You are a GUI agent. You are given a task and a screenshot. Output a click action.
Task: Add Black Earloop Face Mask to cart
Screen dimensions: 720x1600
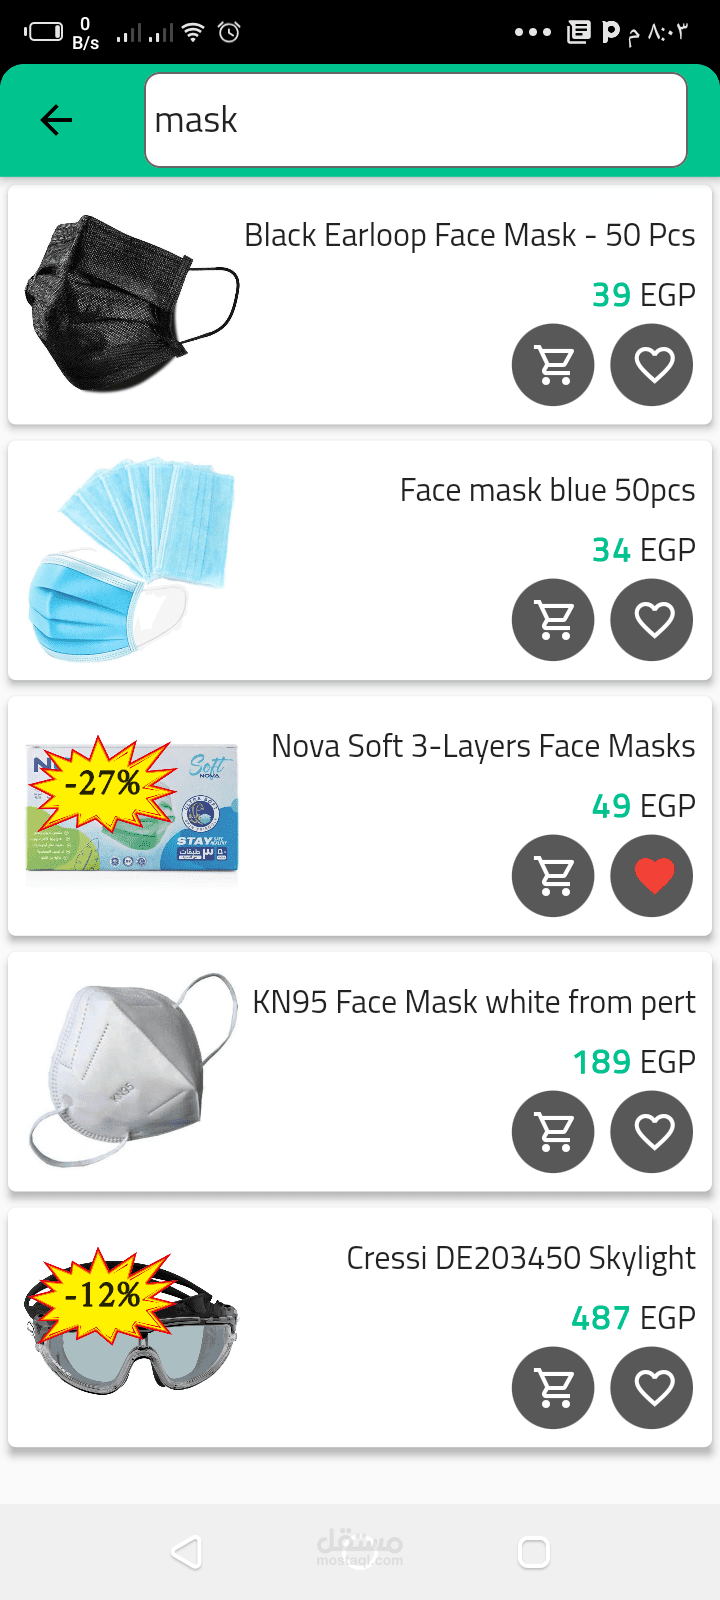click(x=553, y=365)
